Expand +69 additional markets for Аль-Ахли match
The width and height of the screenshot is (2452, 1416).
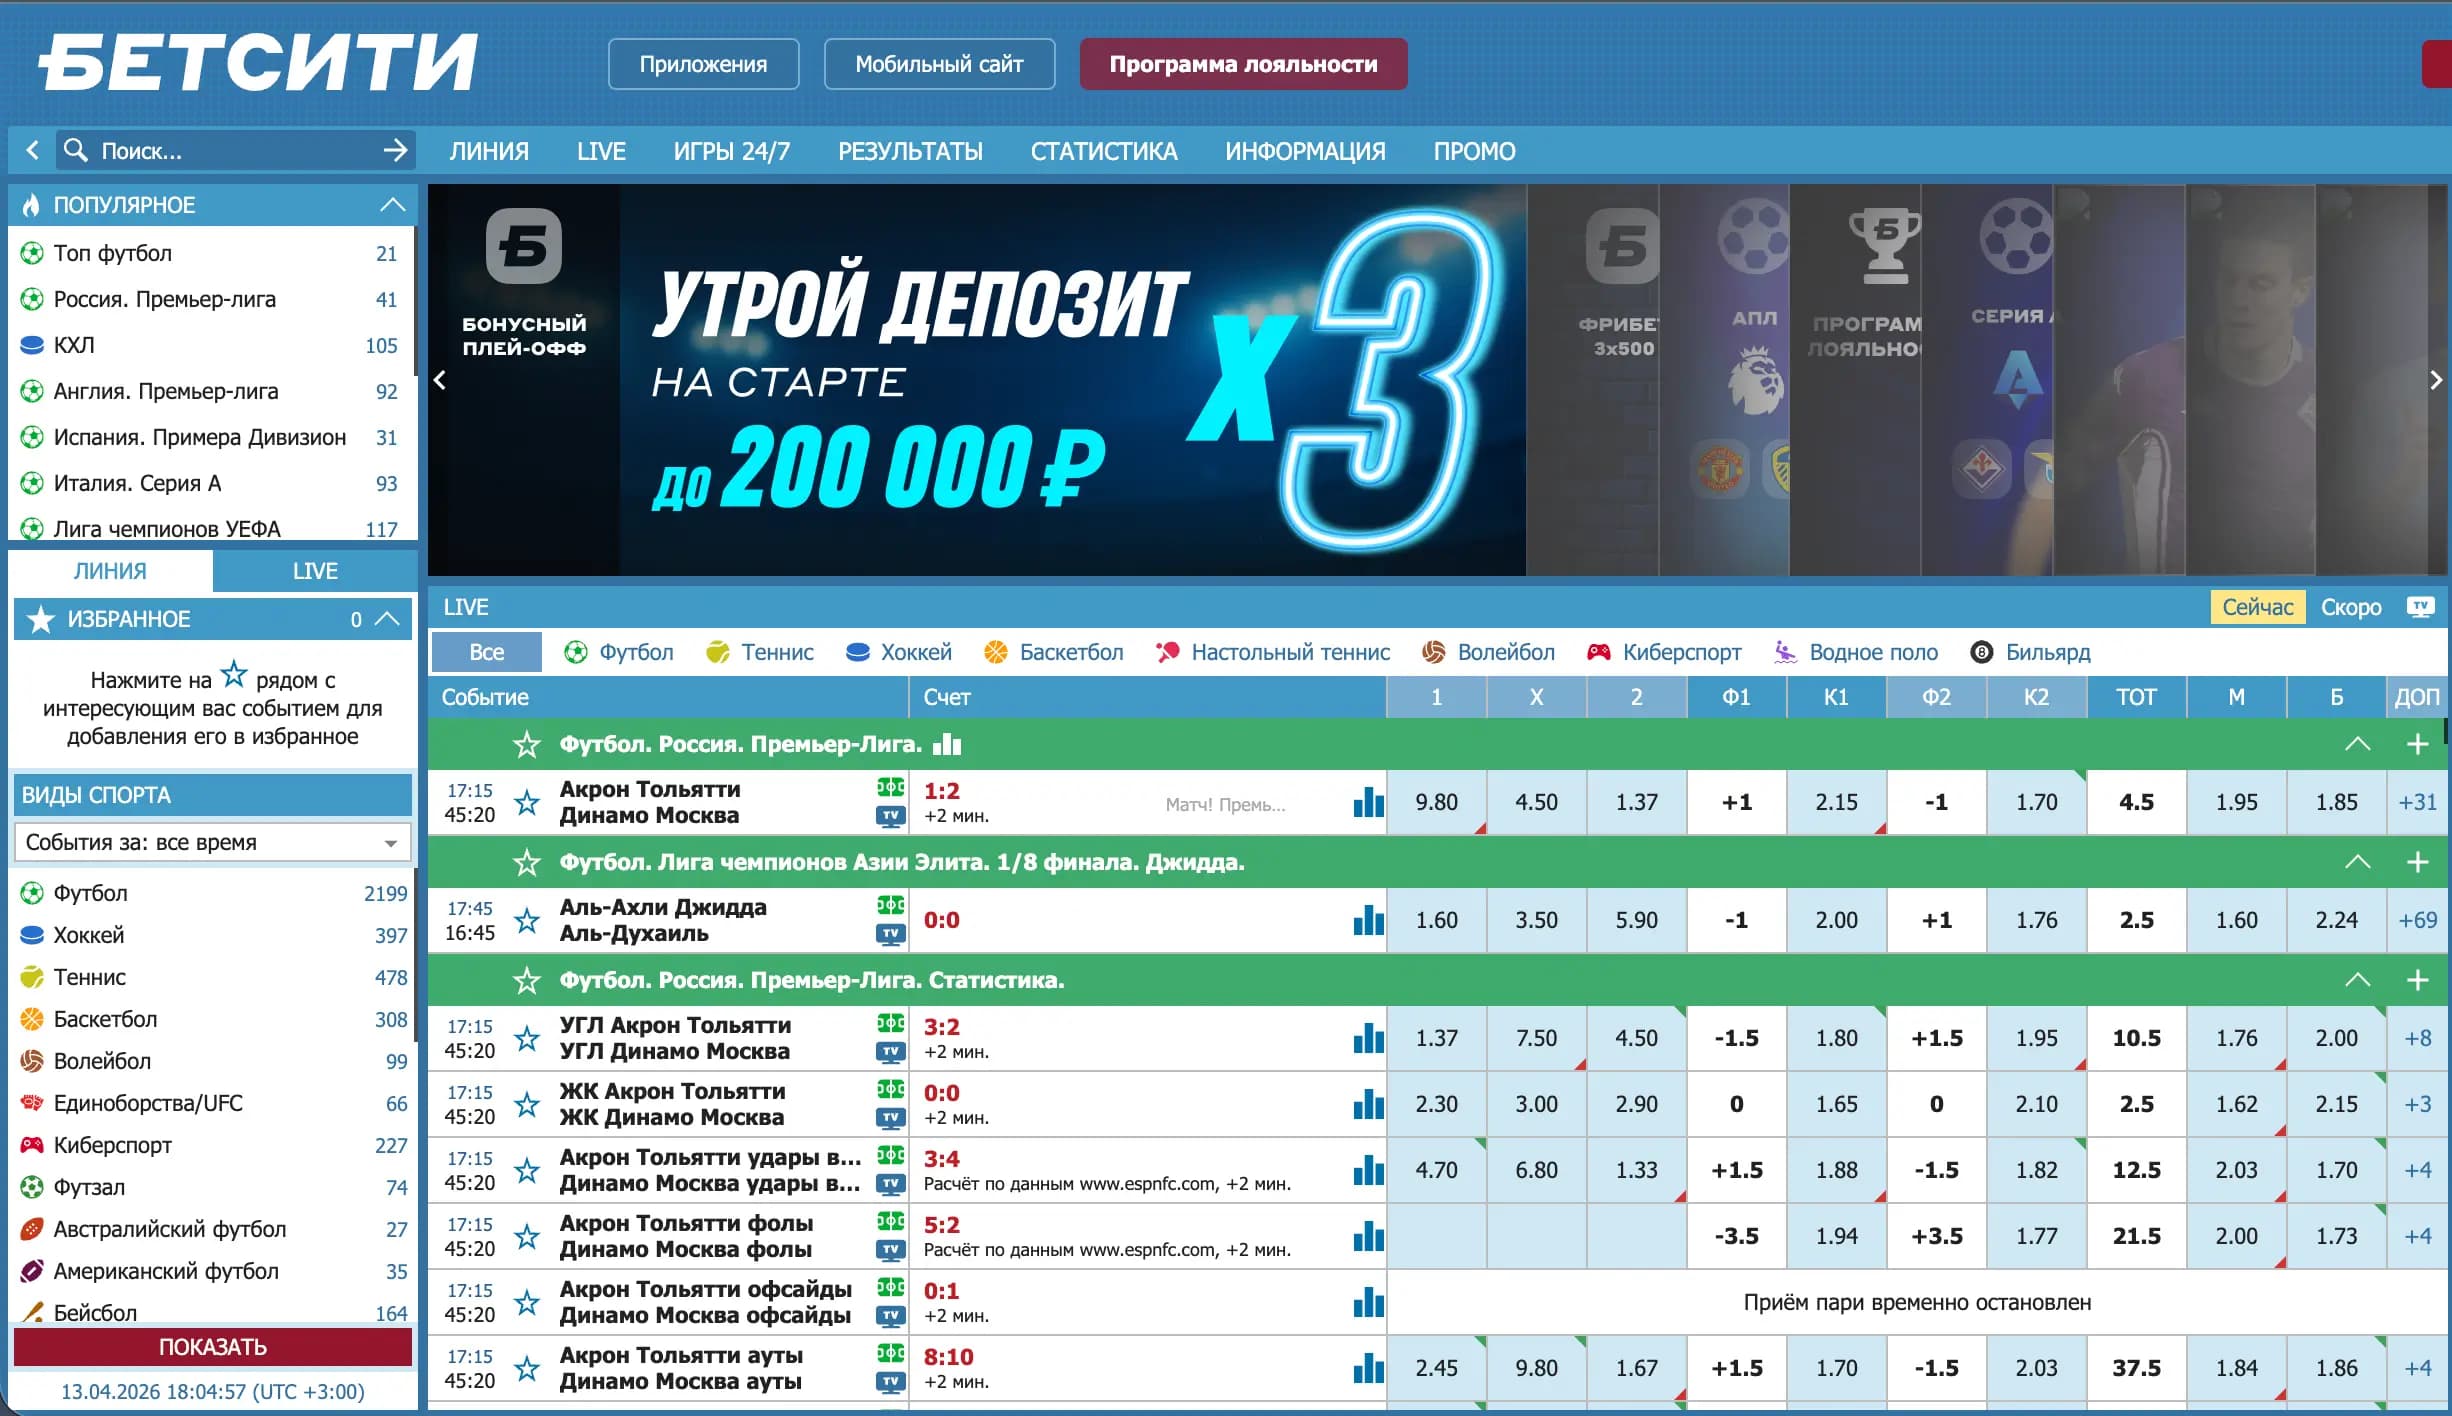pos(2418,920)
